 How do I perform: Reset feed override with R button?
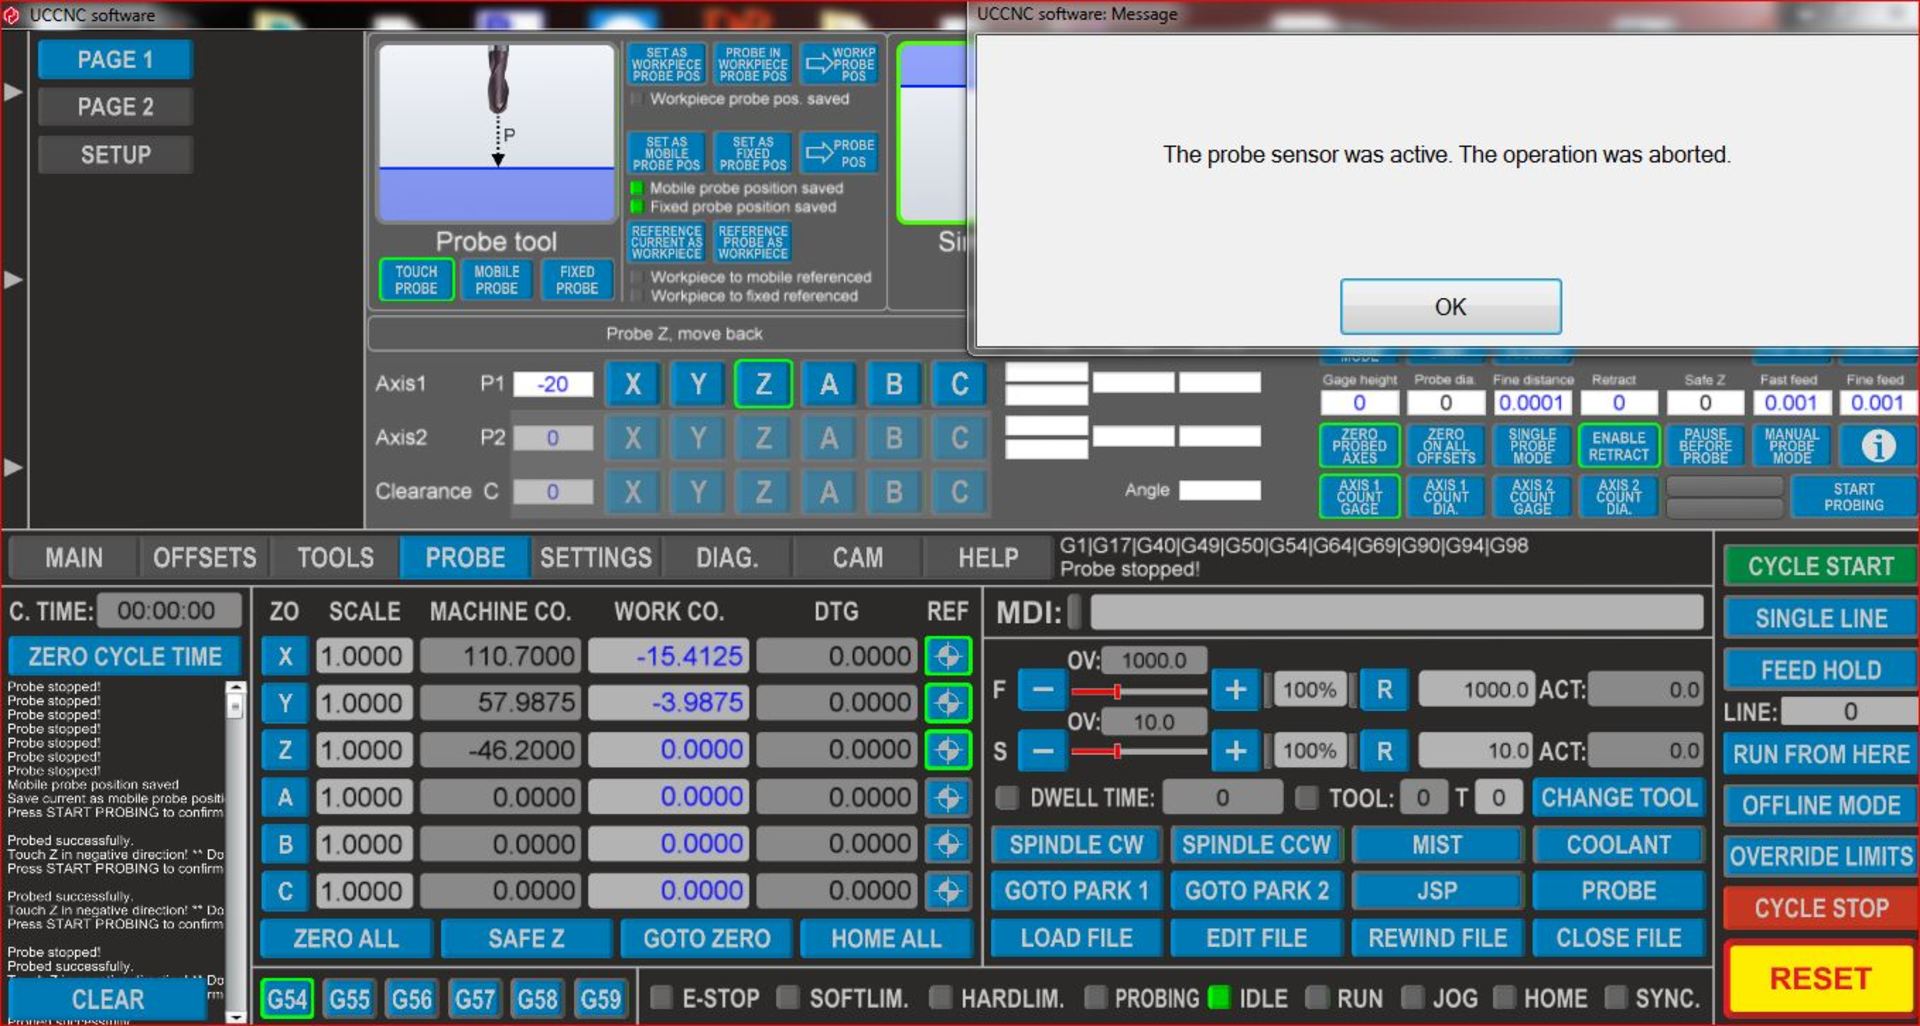pyautogui.click(x=1384, y=690)
